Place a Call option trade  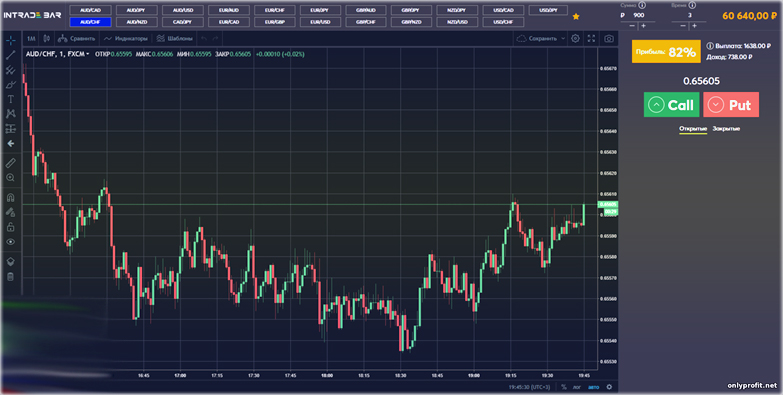click(671, 105)
